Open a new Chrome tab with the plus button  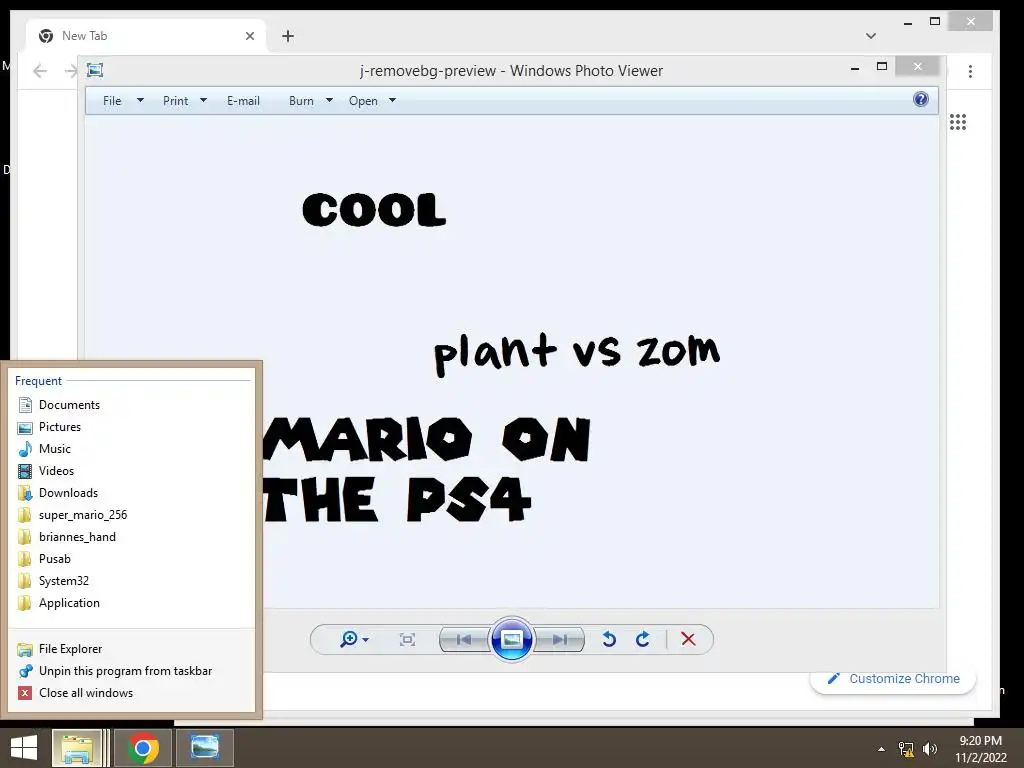click(288, 36)
